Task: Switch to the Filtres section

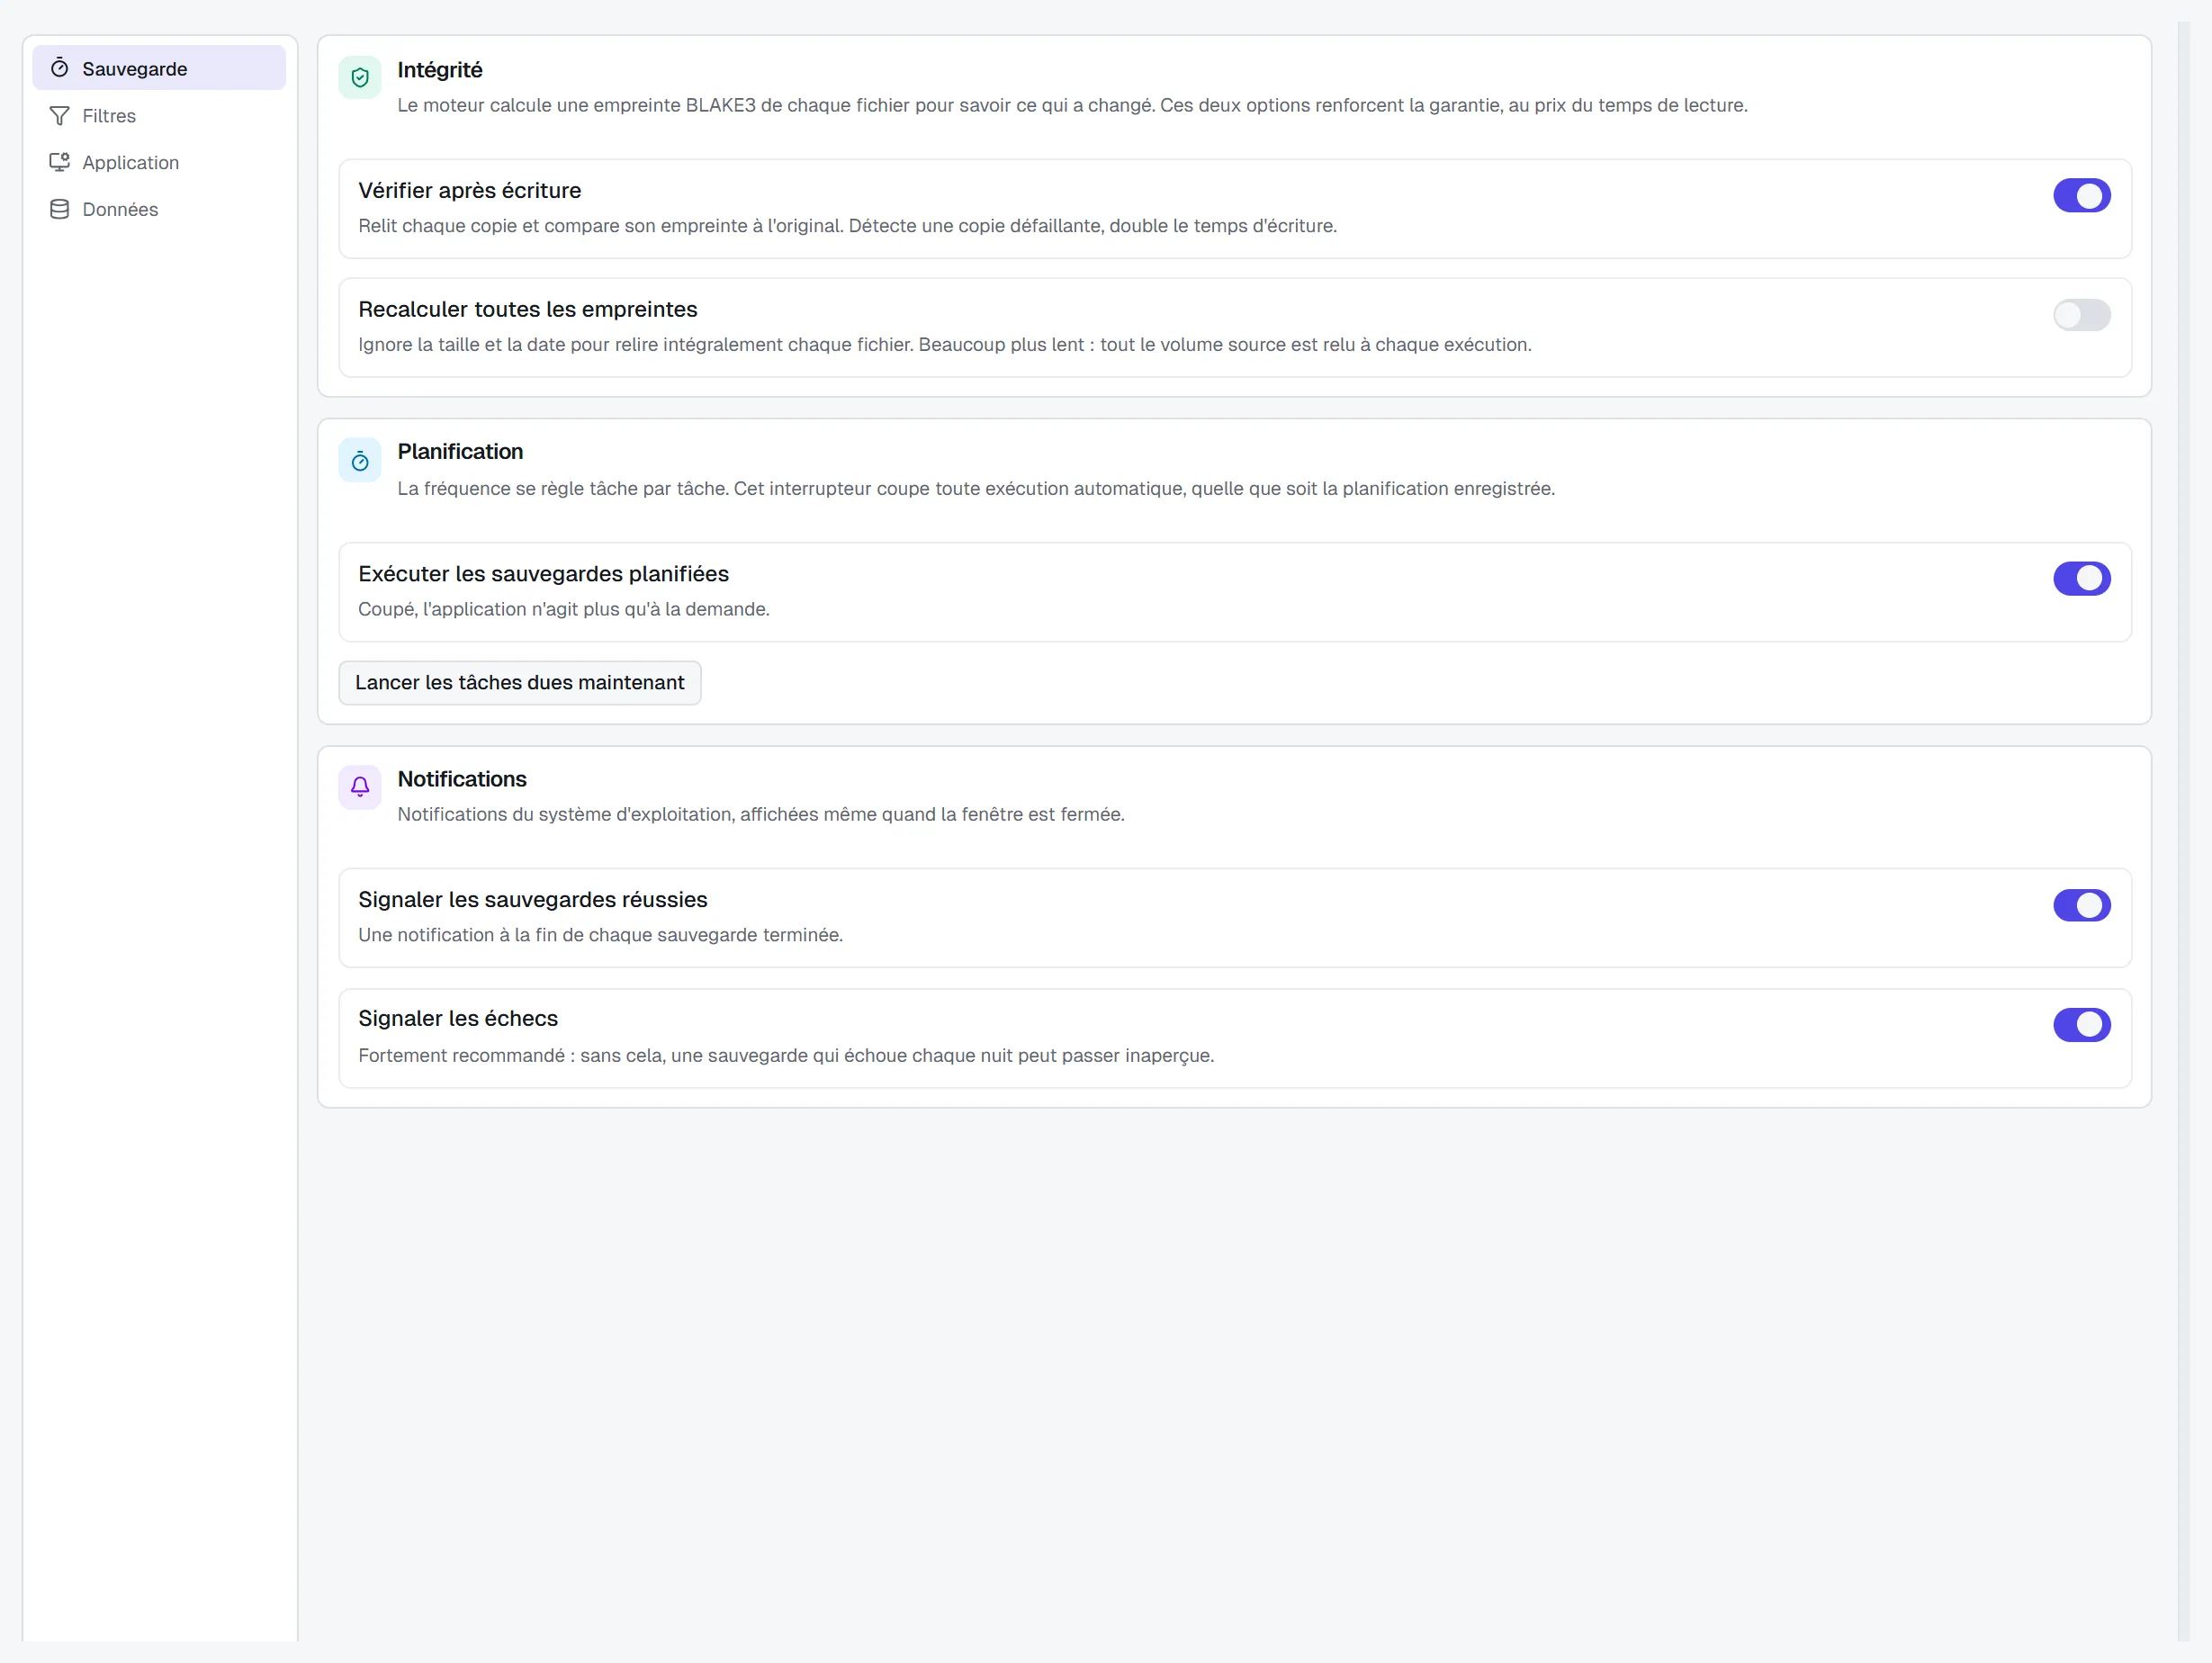Action: (x=159, y=115)
